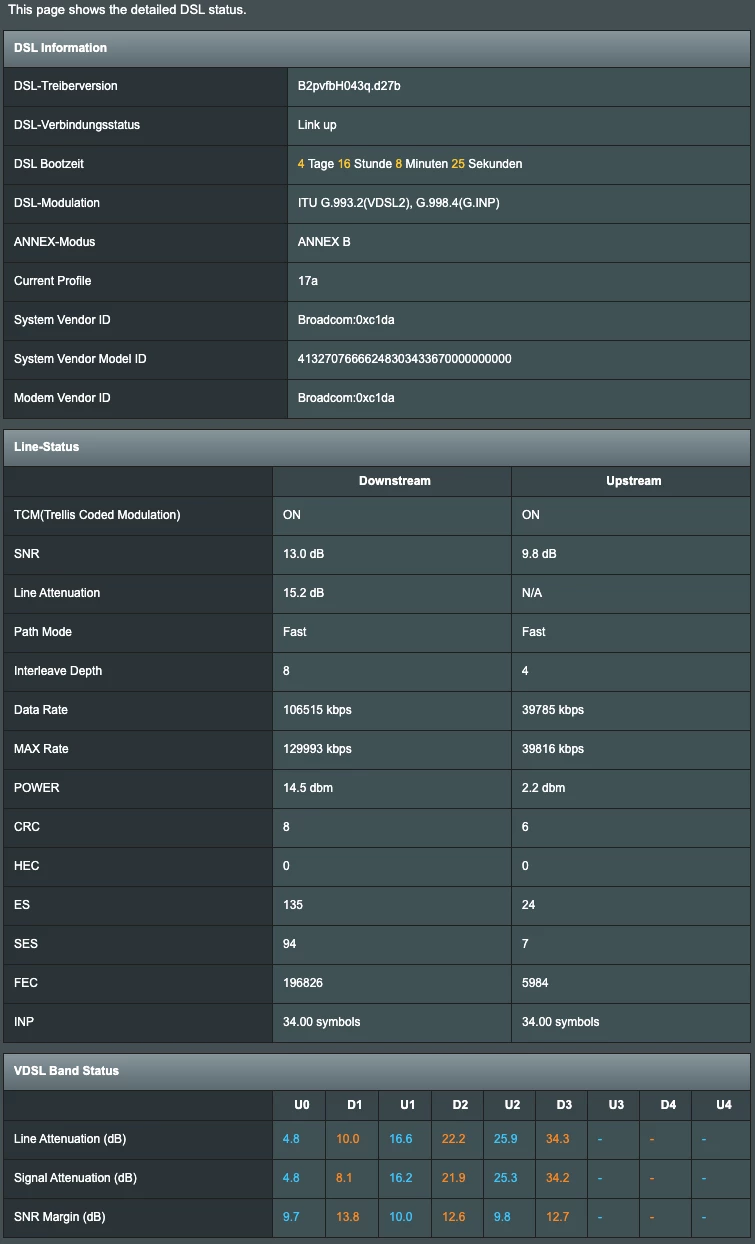Viewport: 755px width, 1244px height.
Task: Click the Link up connection status value
Action: pyautogui.click(x=317, y=125)
